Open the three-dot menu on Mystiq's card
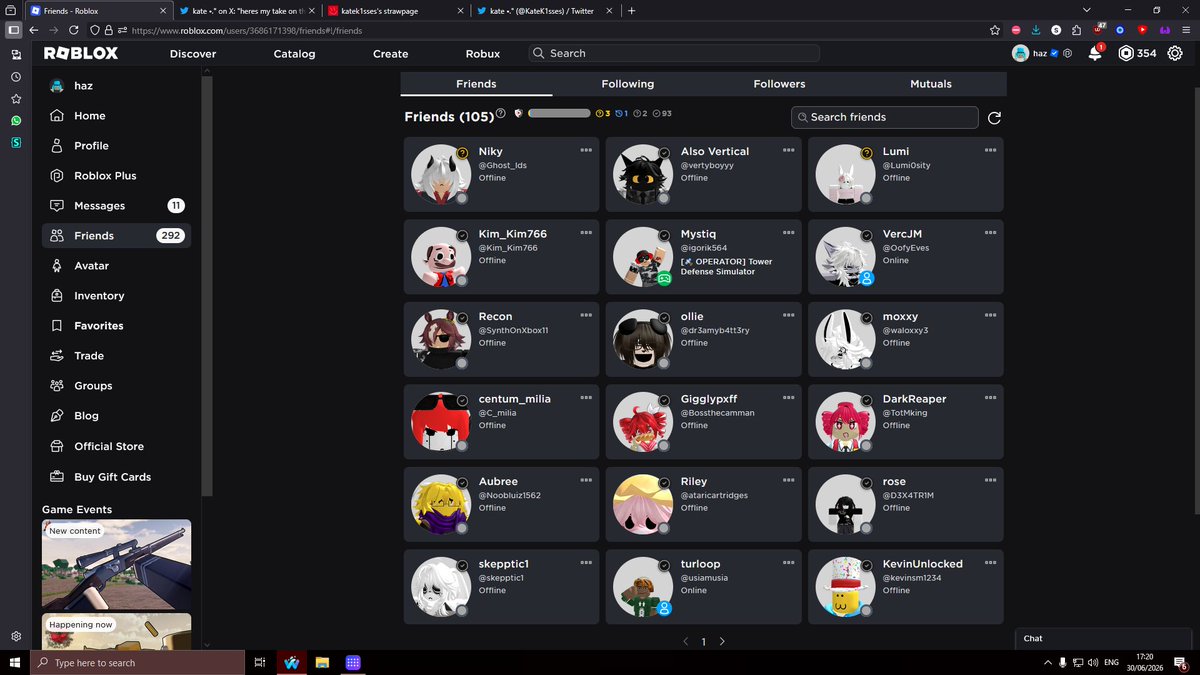This screenshot has height=675, width=1200. point(788,233)
